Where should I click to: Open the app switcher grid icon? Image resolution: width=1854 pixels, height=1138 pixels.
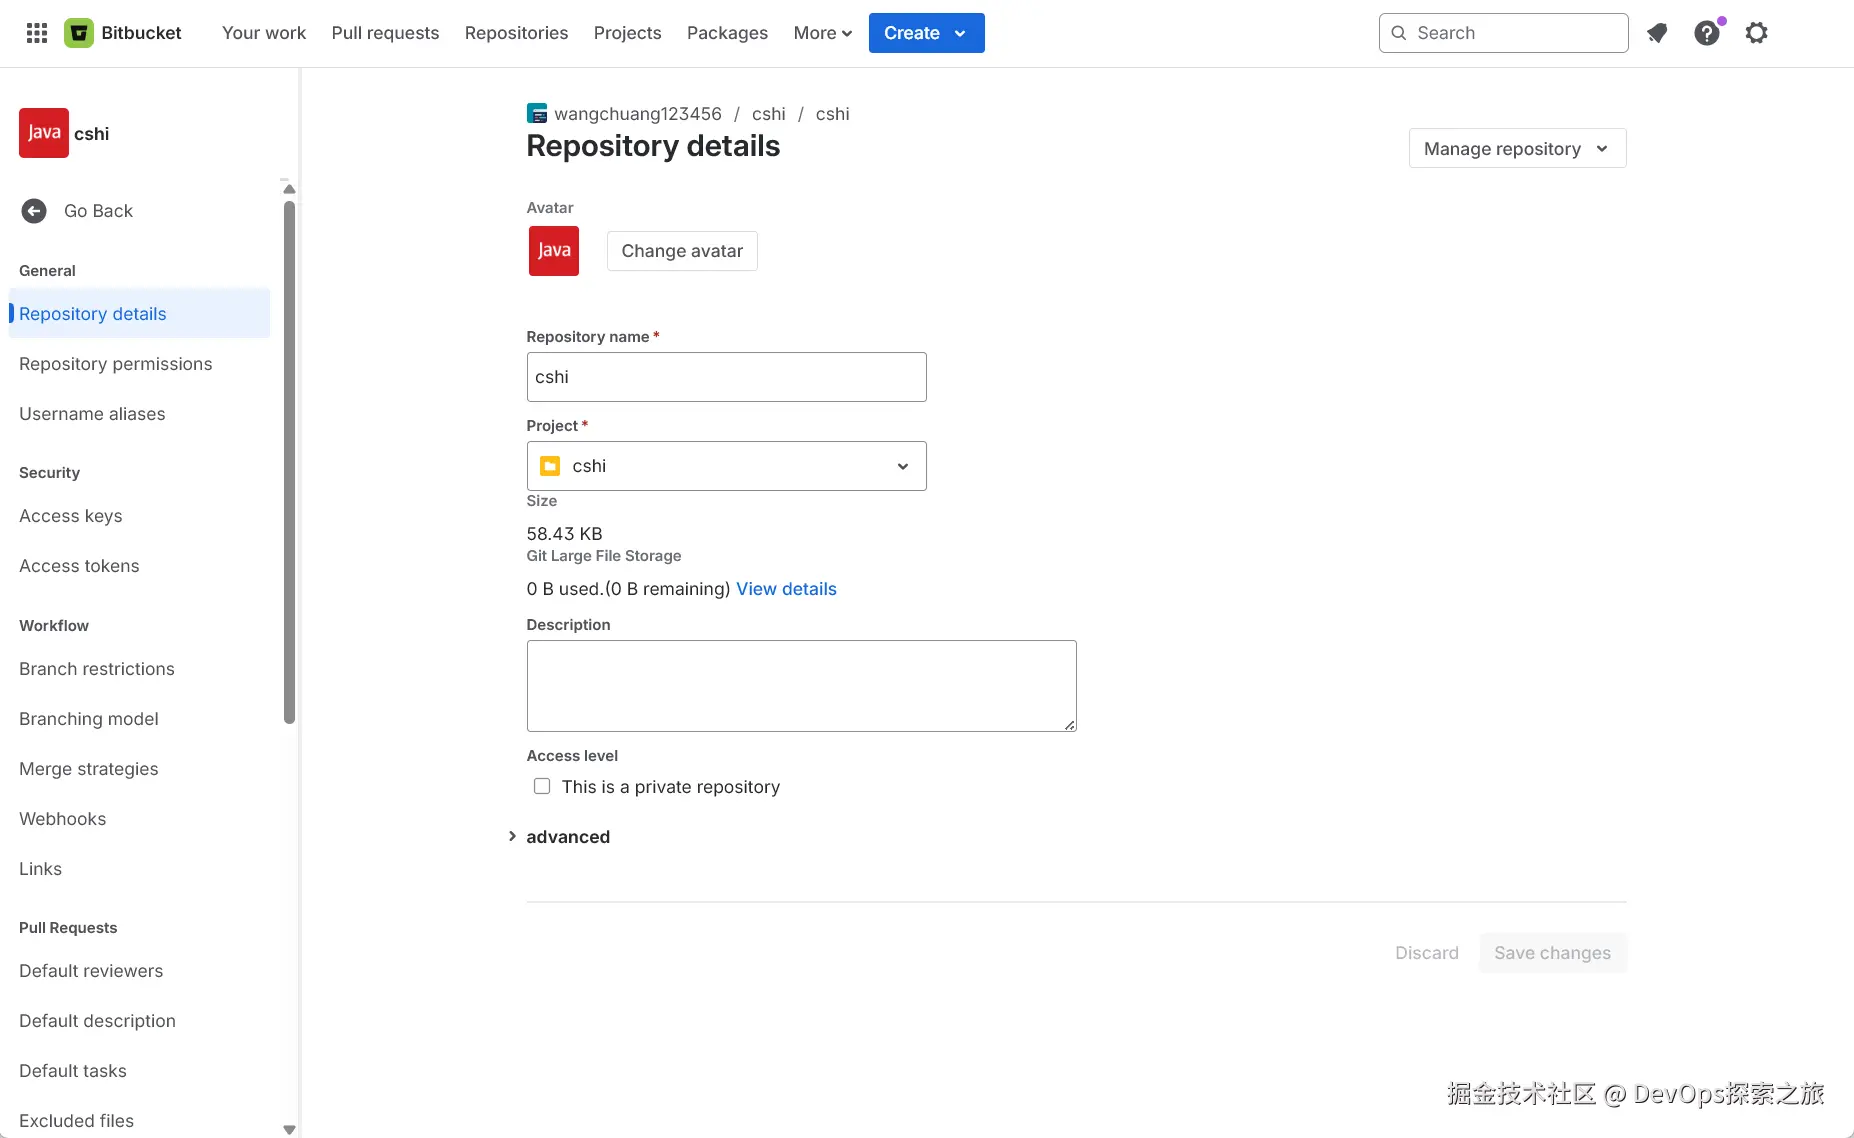[37, 33]
